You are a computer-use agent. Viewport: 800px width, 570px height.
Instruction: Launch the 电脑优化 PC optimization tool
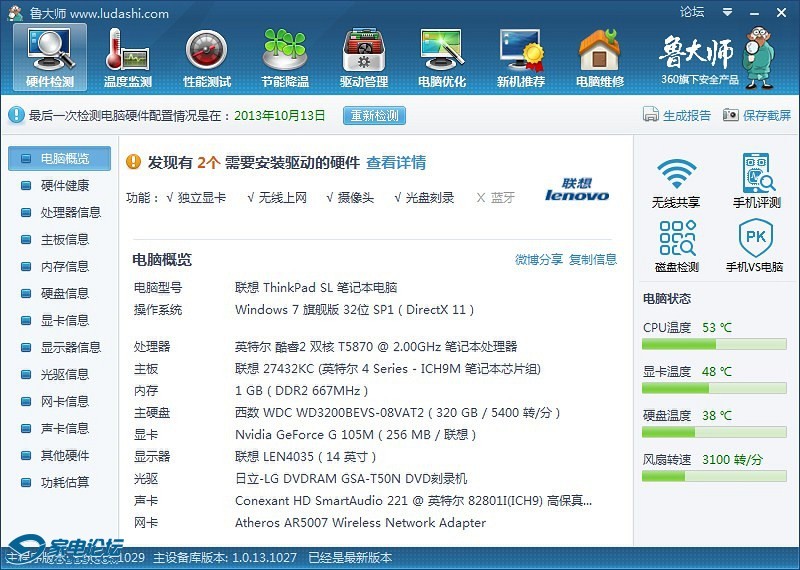pos(442,56)
